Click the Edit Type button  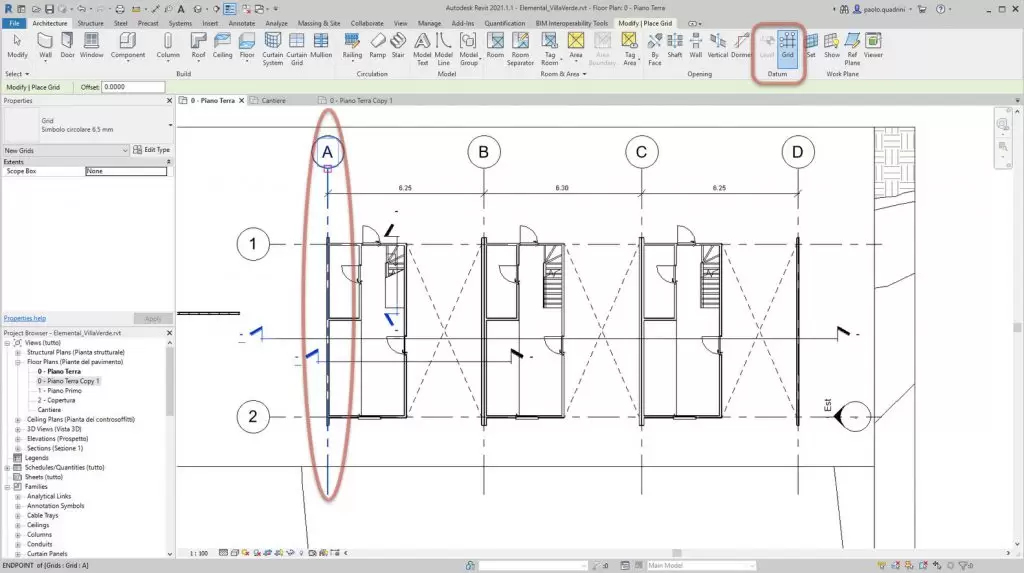[151, 150]
